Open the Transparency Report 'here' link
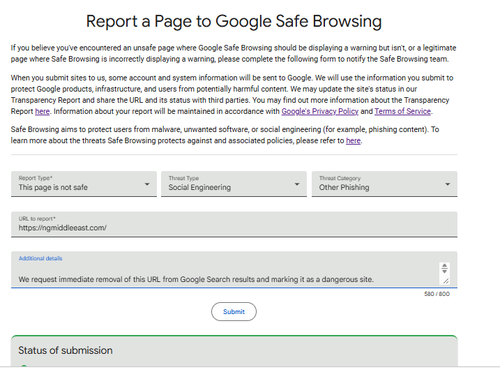This screenshot has width=500, height=368. [x=42, y=111]
